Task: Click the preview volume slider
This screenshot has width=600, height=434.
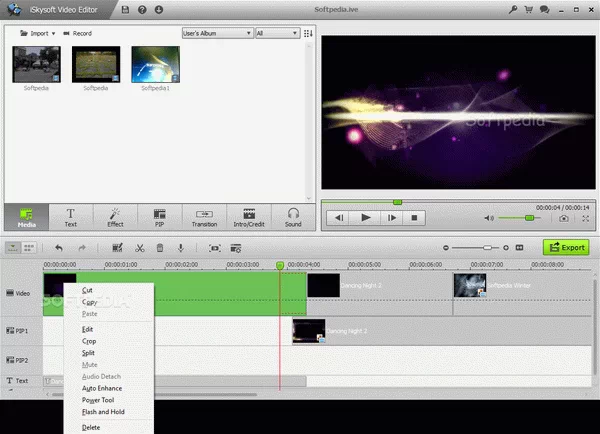Action: pyautogui.click(x=516, y=217)
